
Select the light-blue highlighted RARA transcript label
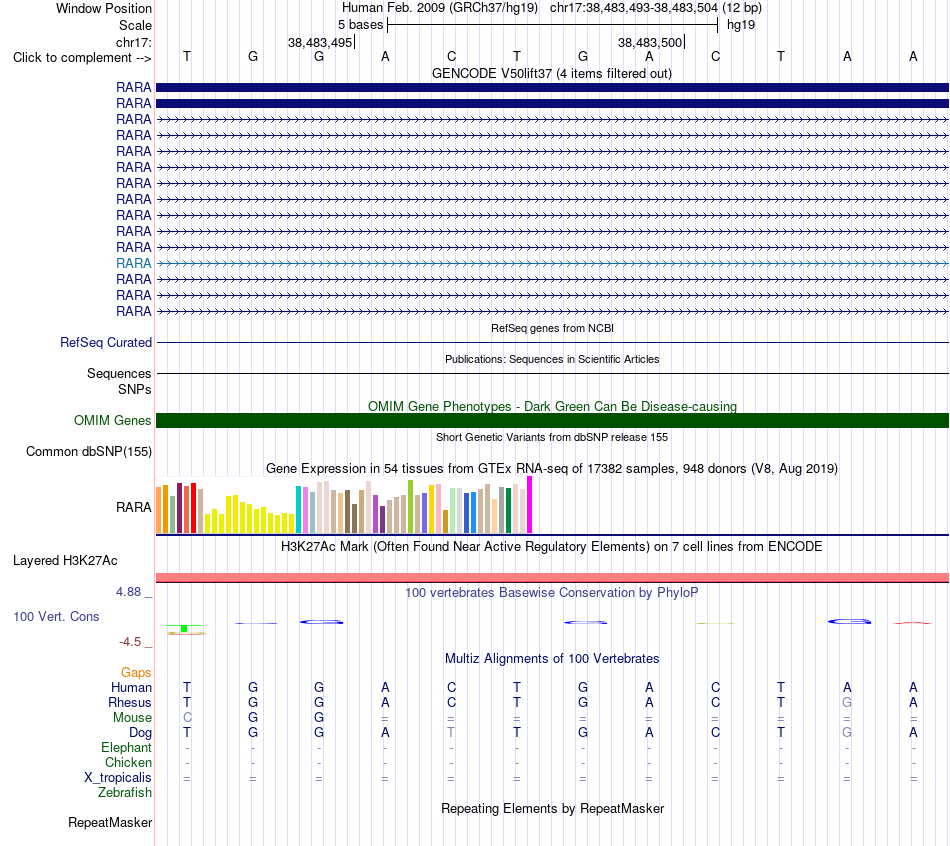coord(133,263)
